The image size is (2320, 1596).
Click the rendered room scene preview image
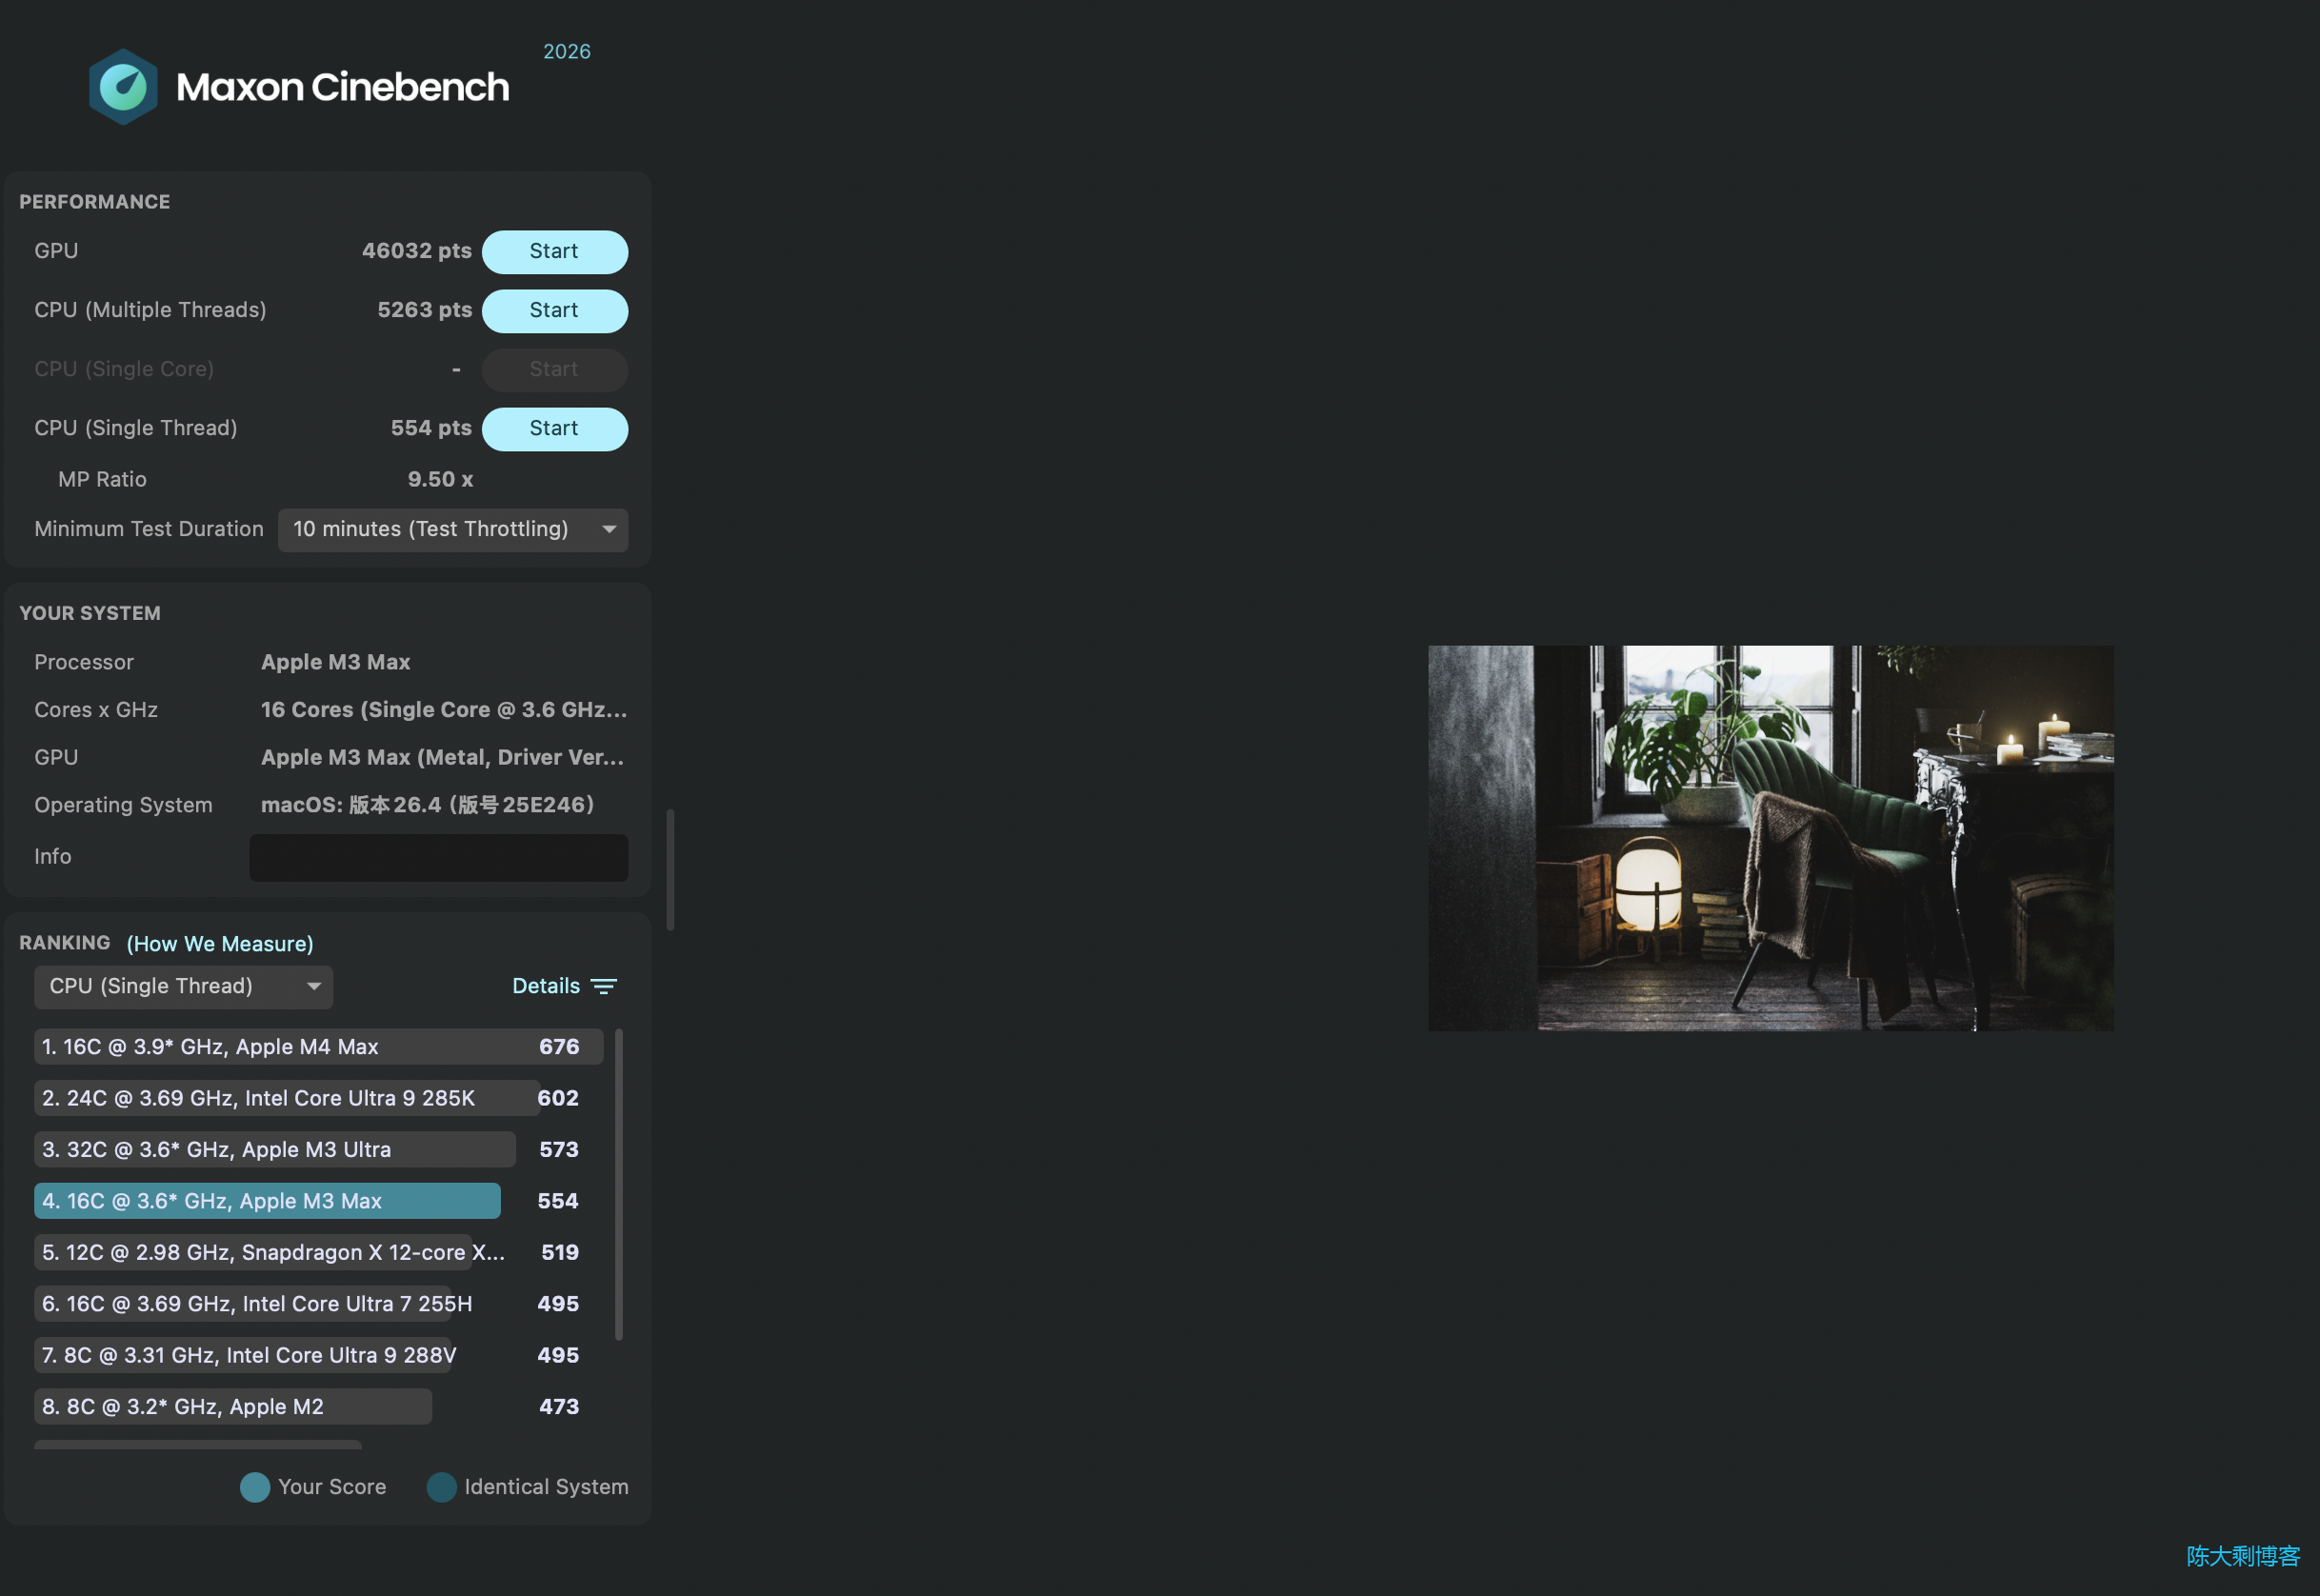tap(1770, 838)
